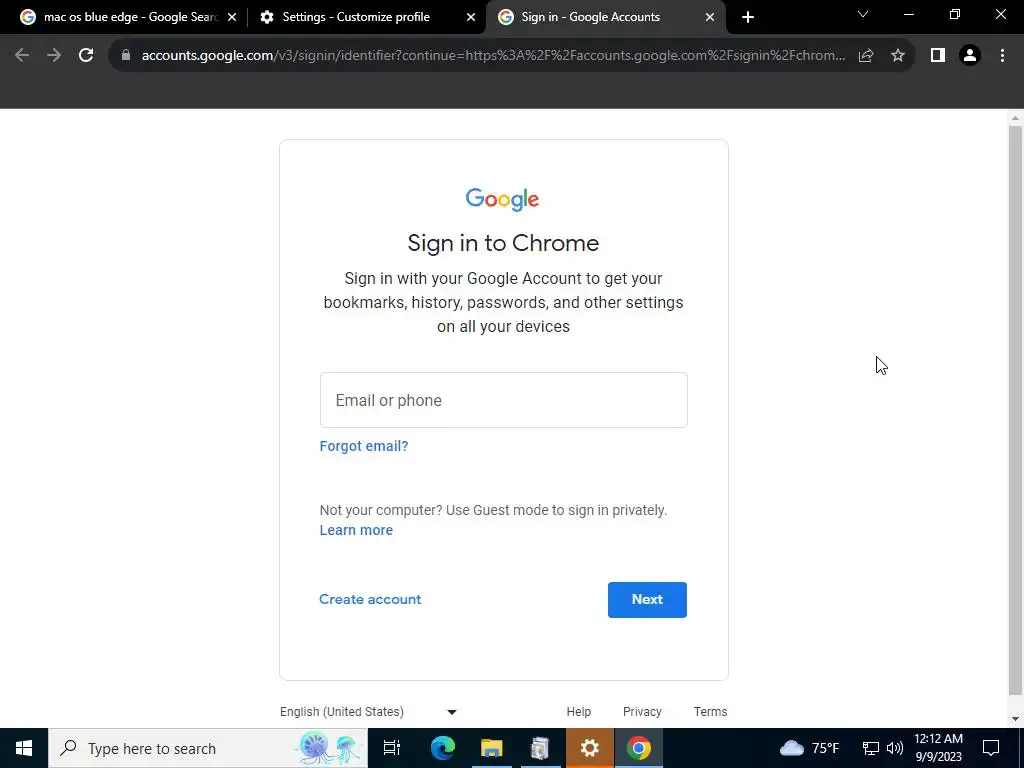Focus the Email or phone field

(x=504, y=400)
